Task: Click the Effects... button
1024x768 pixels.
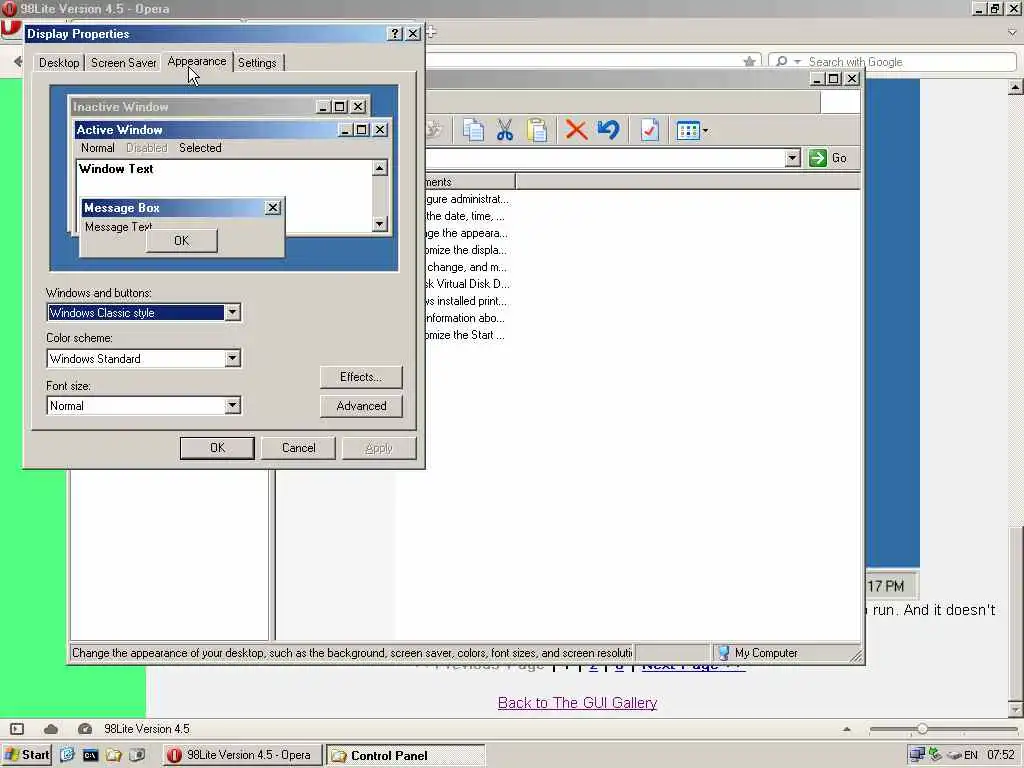Action: pyautogui.click(x=360, y=377)
